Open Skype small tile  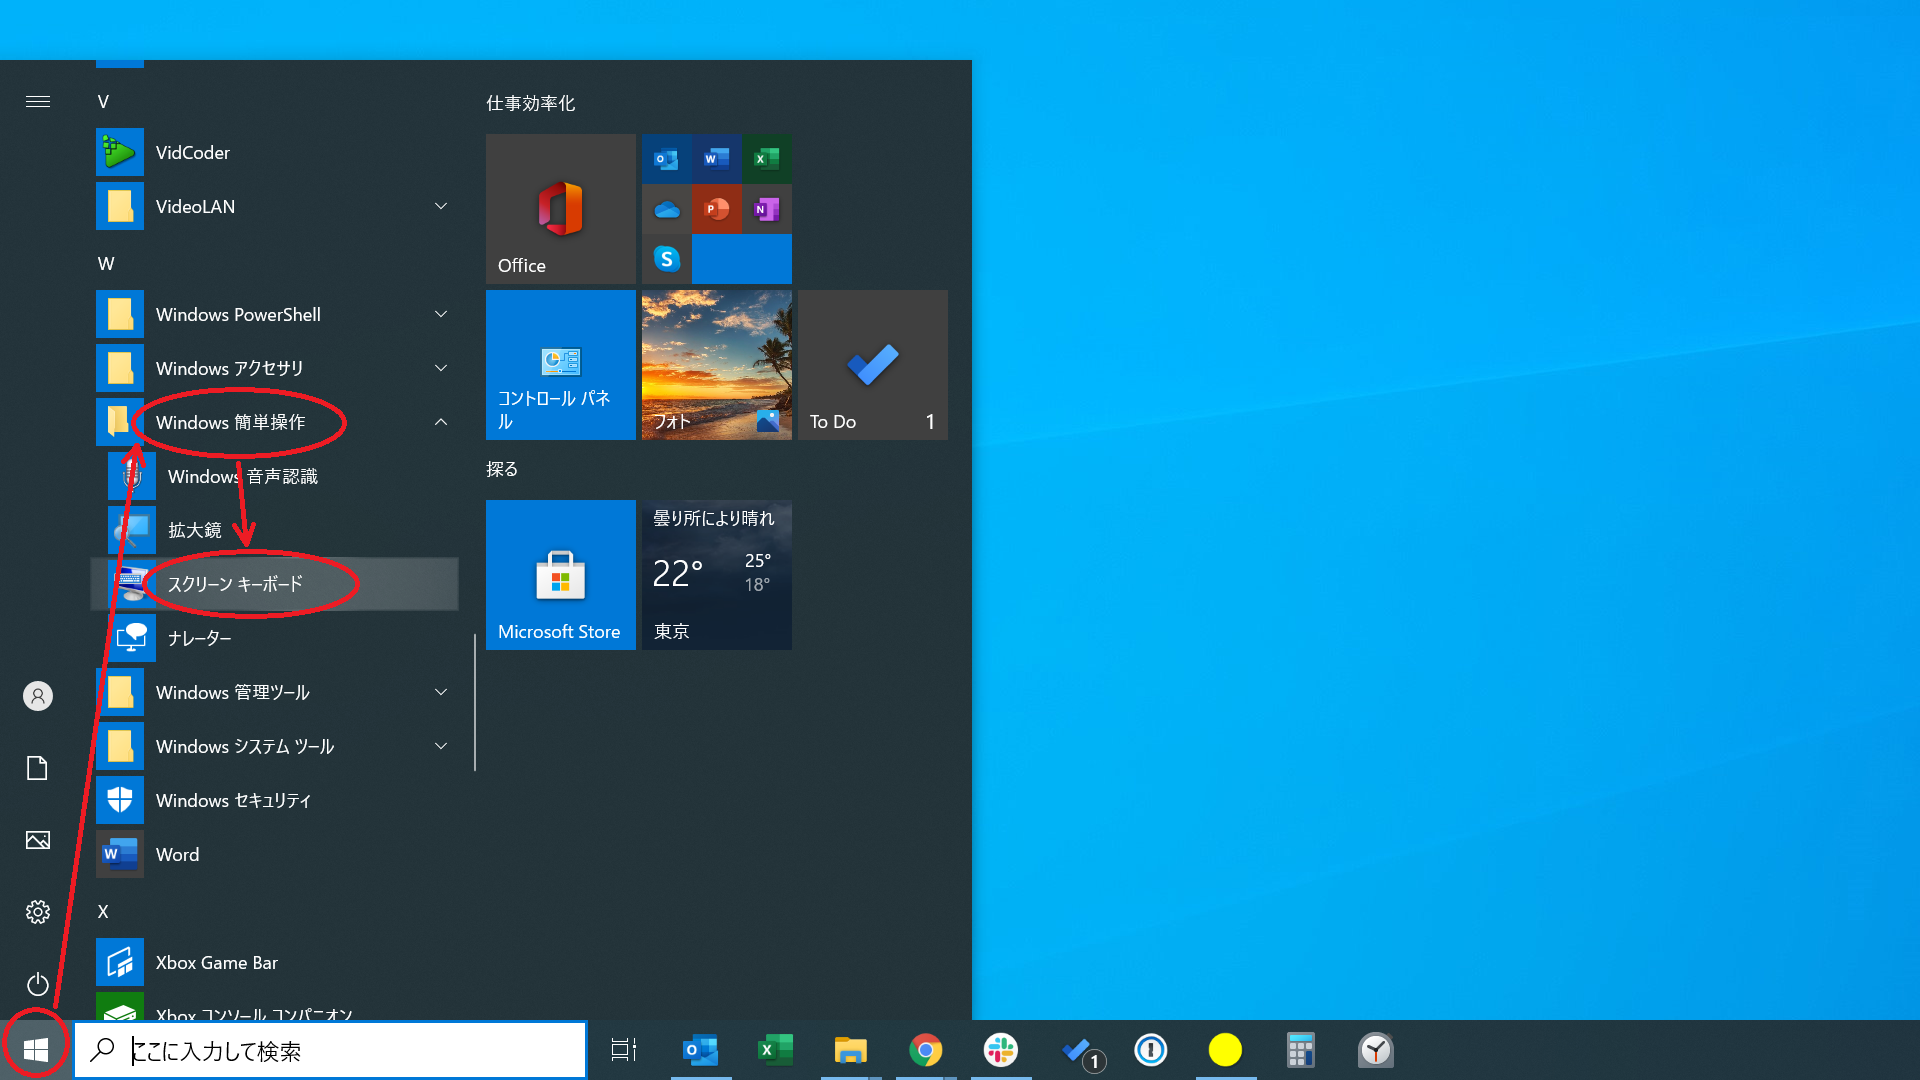(666, 259)
